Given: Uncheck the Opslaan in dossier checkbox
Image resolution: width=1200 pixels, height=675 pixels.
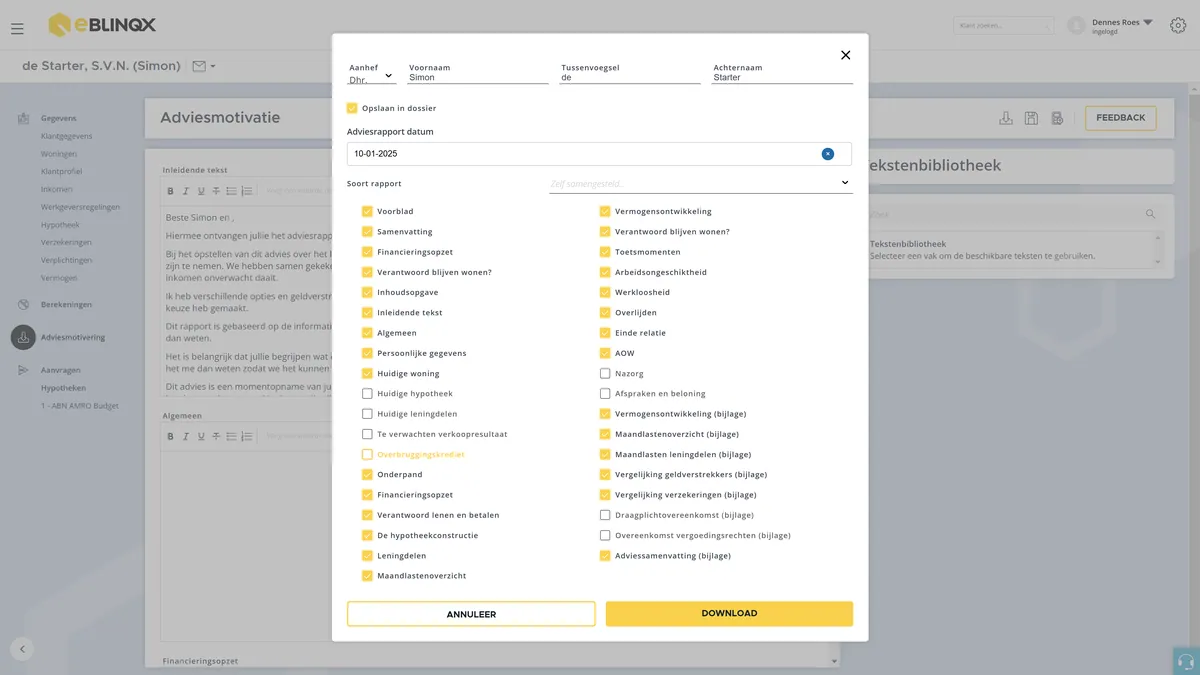Looking at the screenshot, I should point(352,108).
